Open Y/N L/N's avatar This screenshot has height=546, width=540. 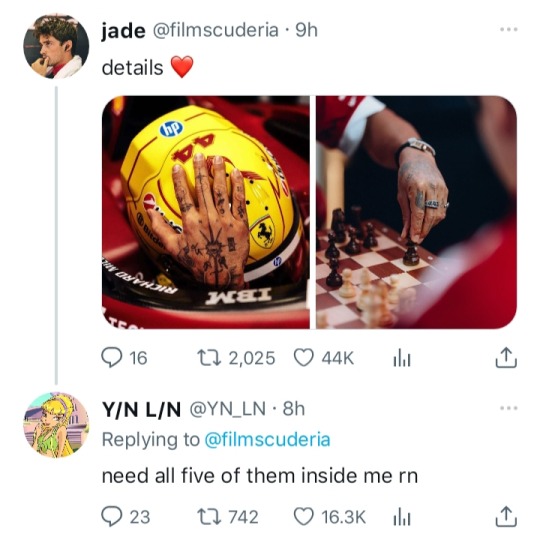(56, 424)
